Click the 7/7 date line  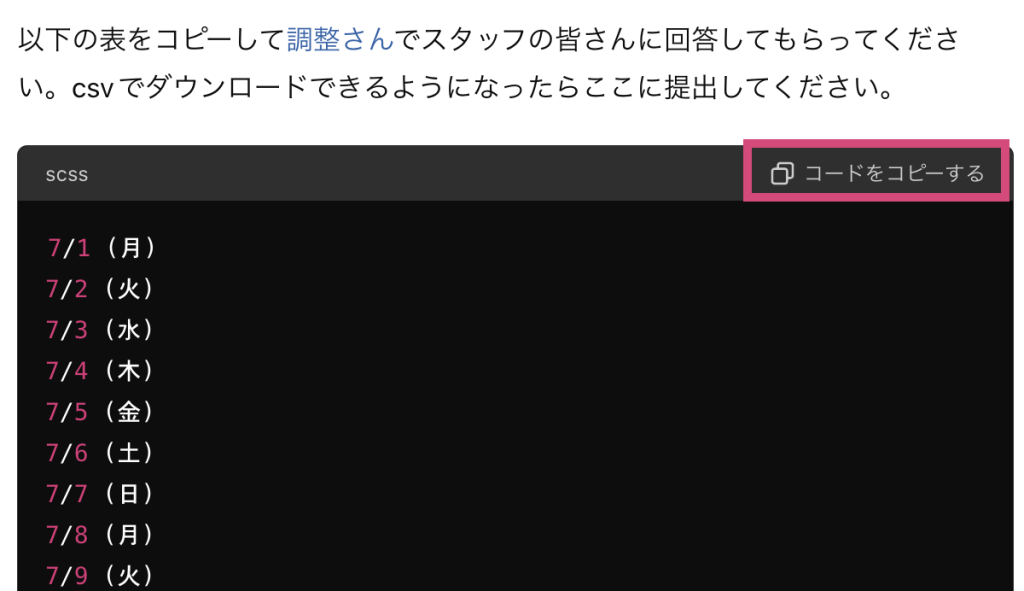click(100, 494)
